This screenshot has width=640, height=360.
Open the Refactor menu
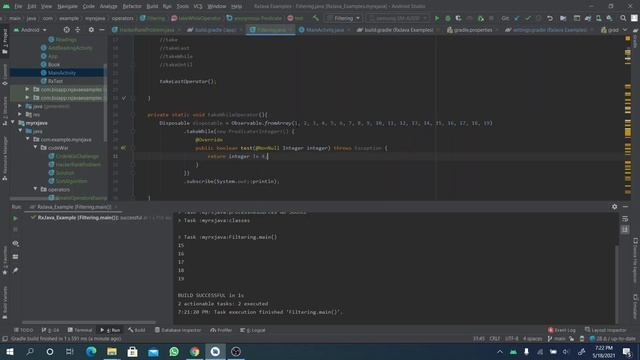coord(132,6)
